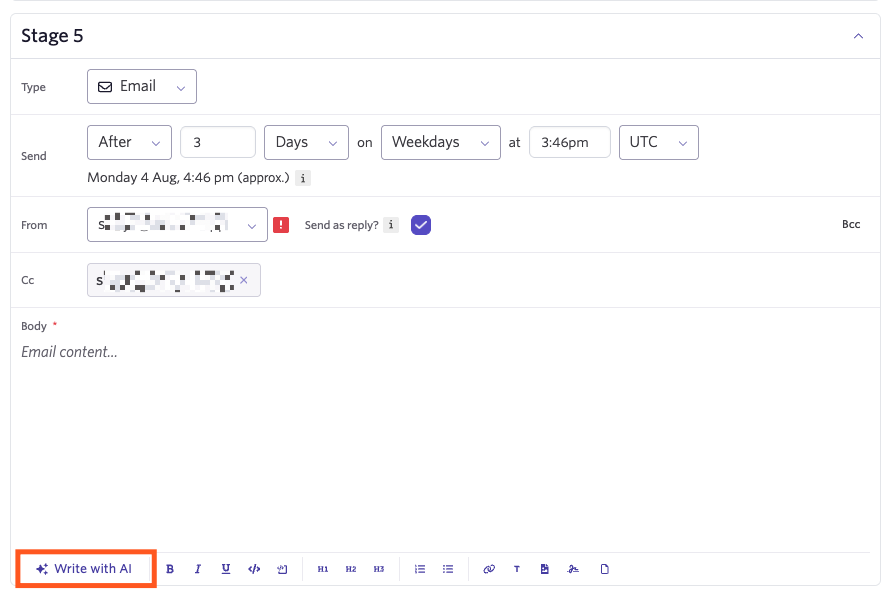Screen dimensions: 890x600
Task: Click Write with AI
Action: click(85, 569)
